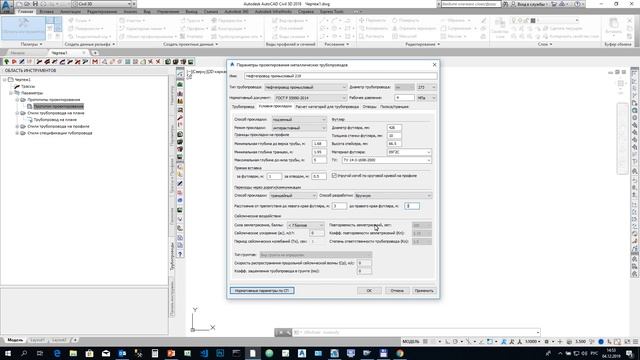
Task: Open File Explorer from the taskbar
Action: click(73, 353)
